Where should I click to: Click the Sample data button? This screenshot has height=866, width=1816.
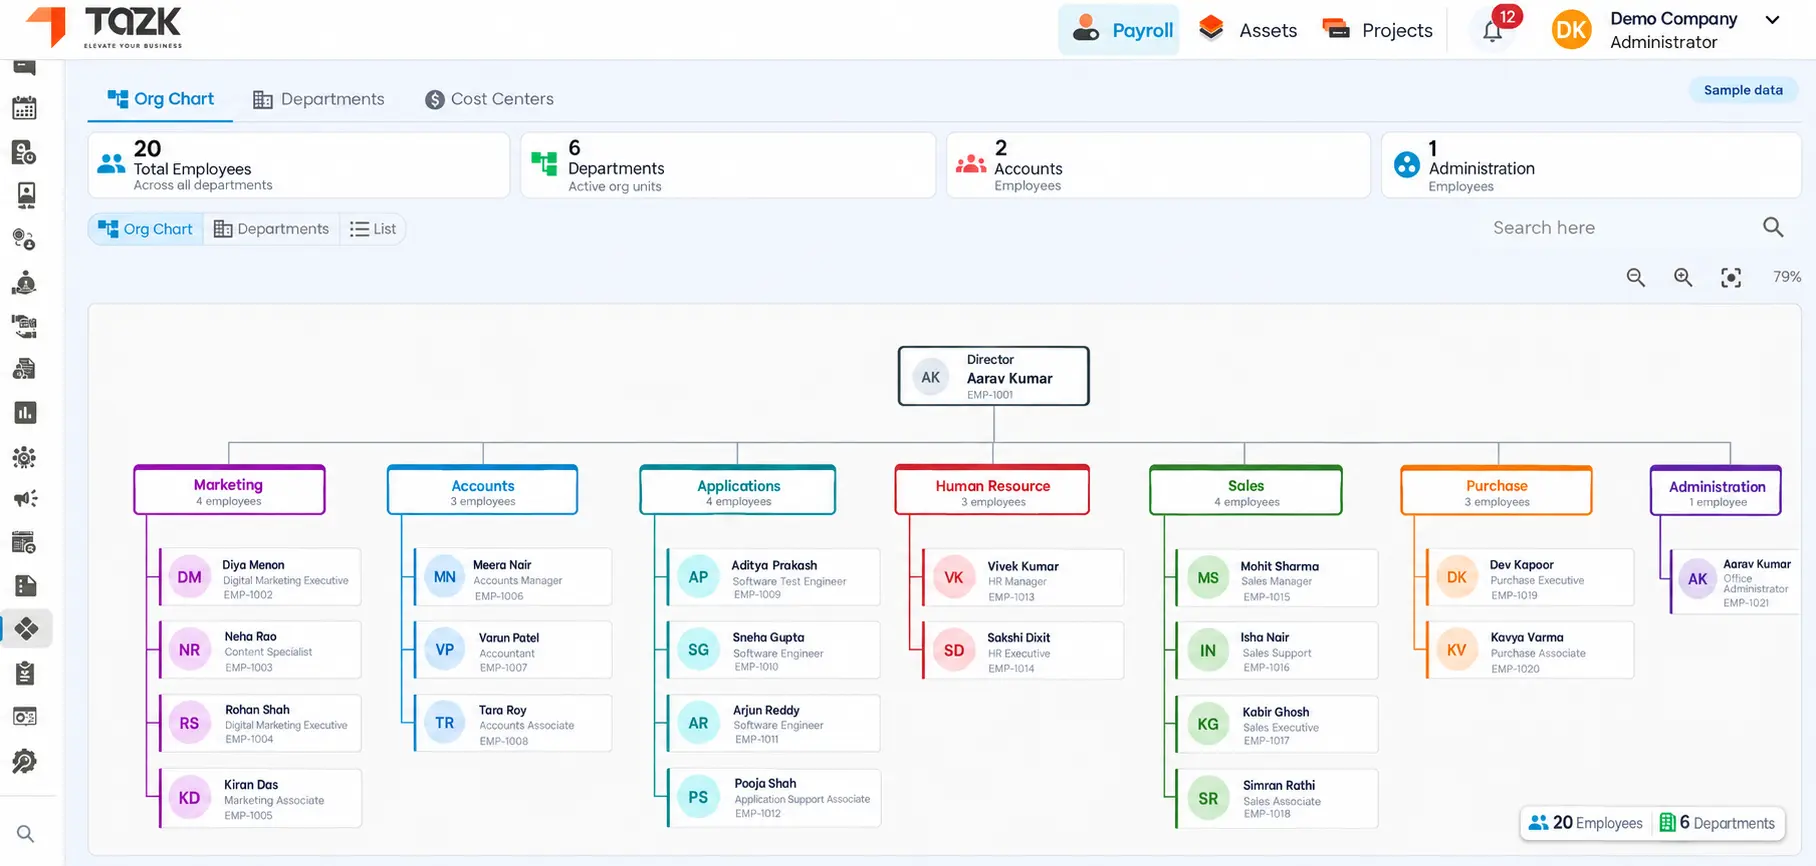point(1743,90)
